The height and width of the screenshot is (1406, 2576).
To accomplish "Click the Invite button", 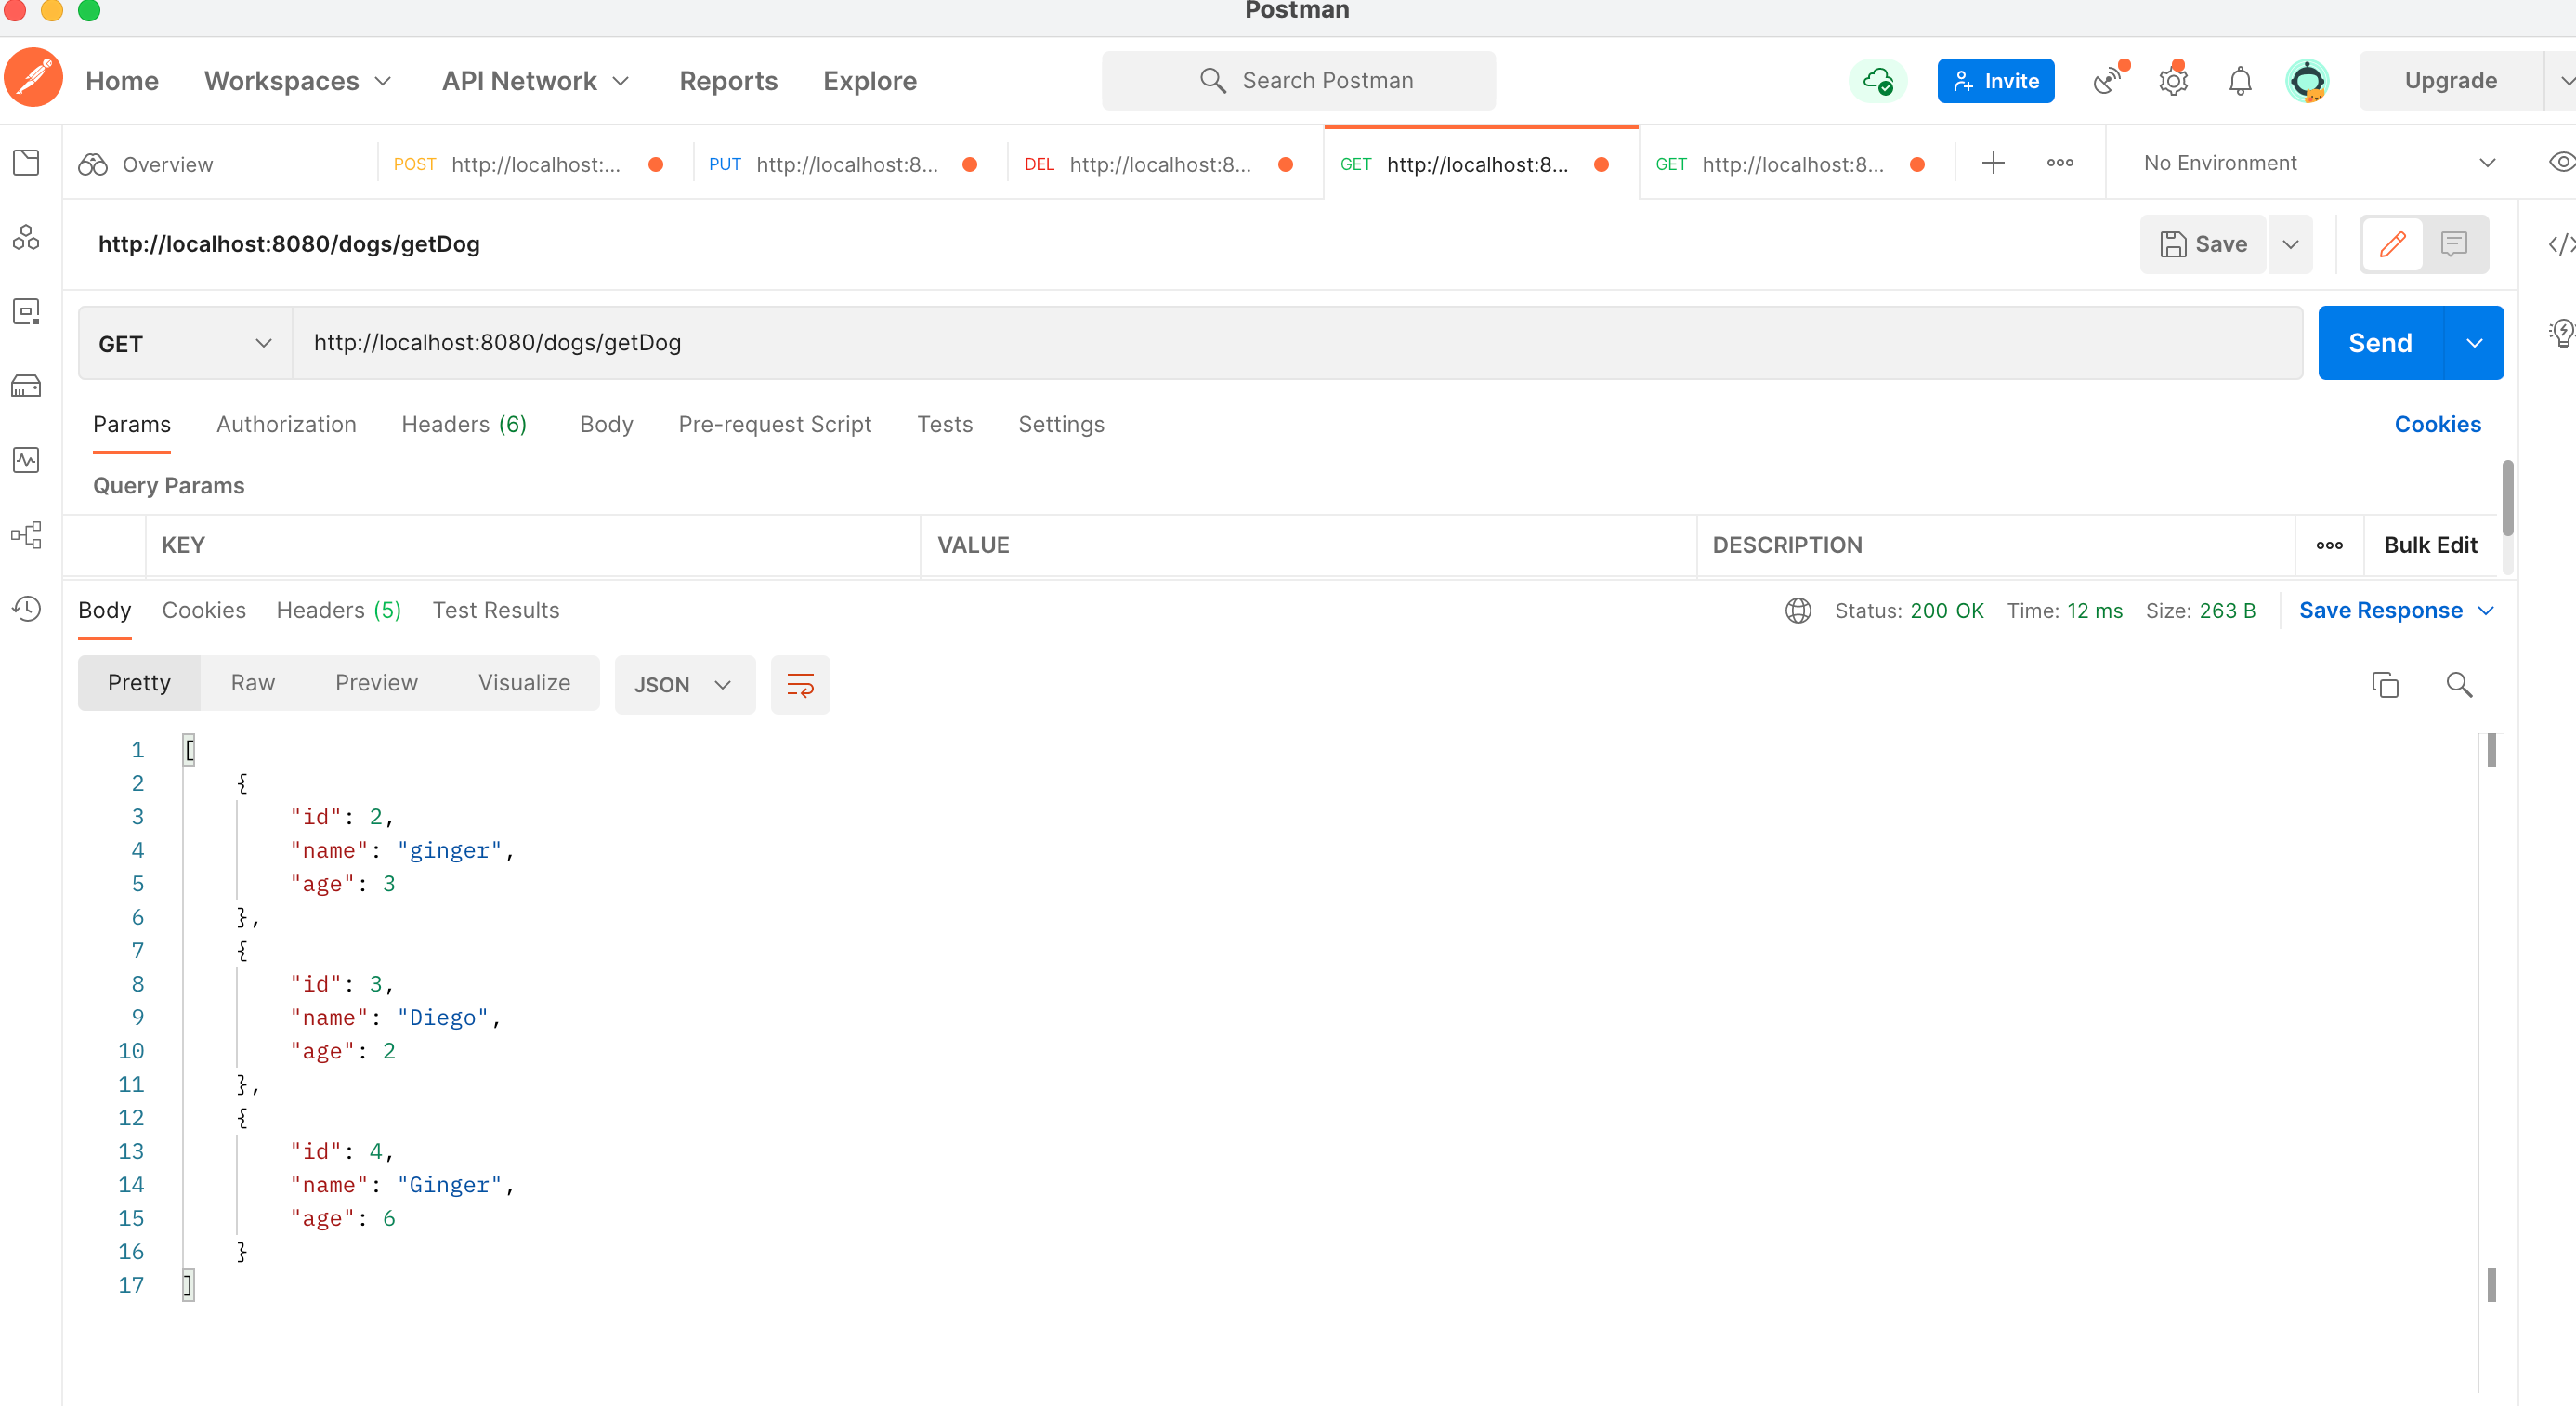I will pos(1995,80).
